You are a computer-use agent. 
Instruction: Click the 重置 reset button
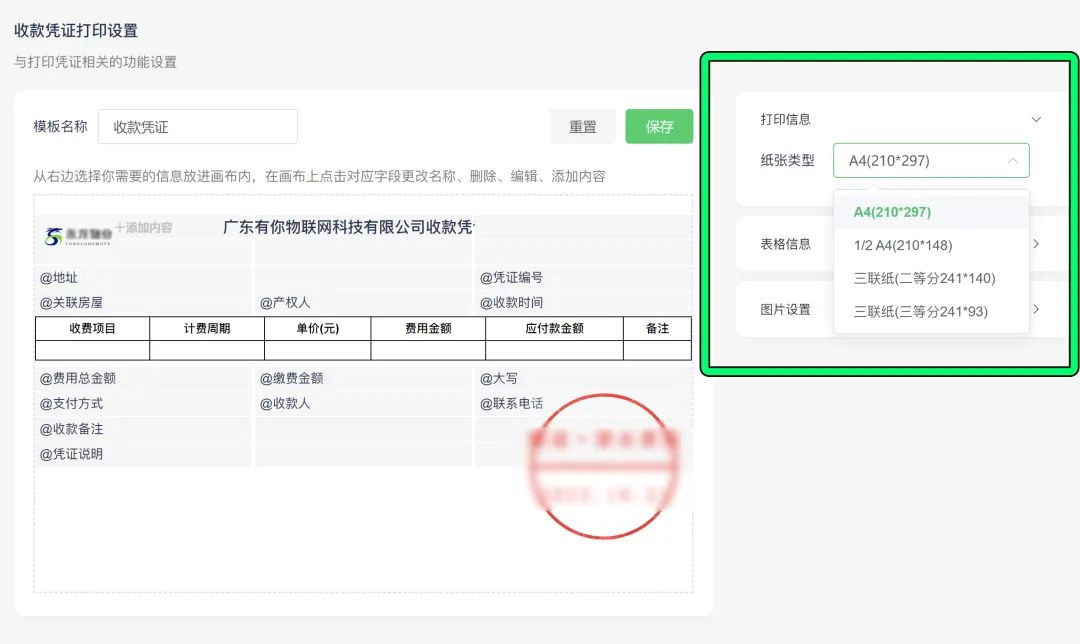582,127
